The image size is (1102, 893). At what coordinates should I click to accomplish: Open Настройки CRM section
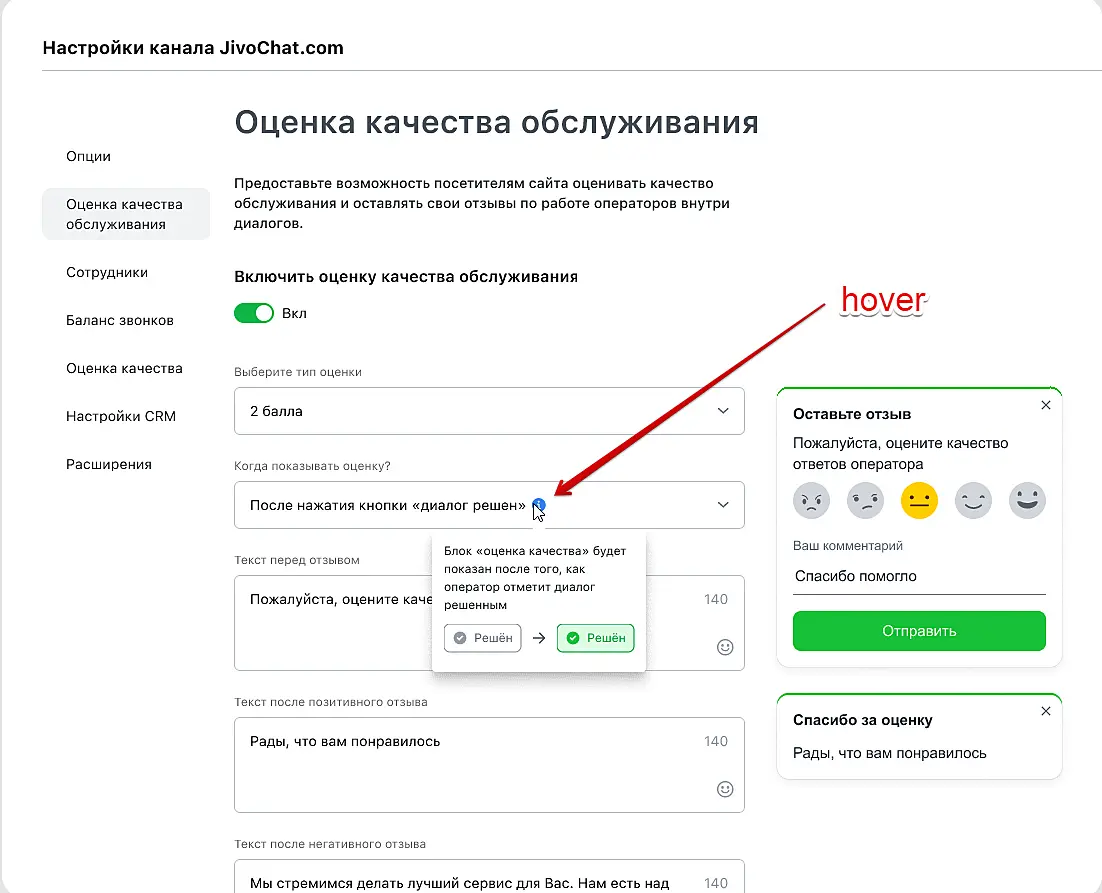click(x=121, y=416)
